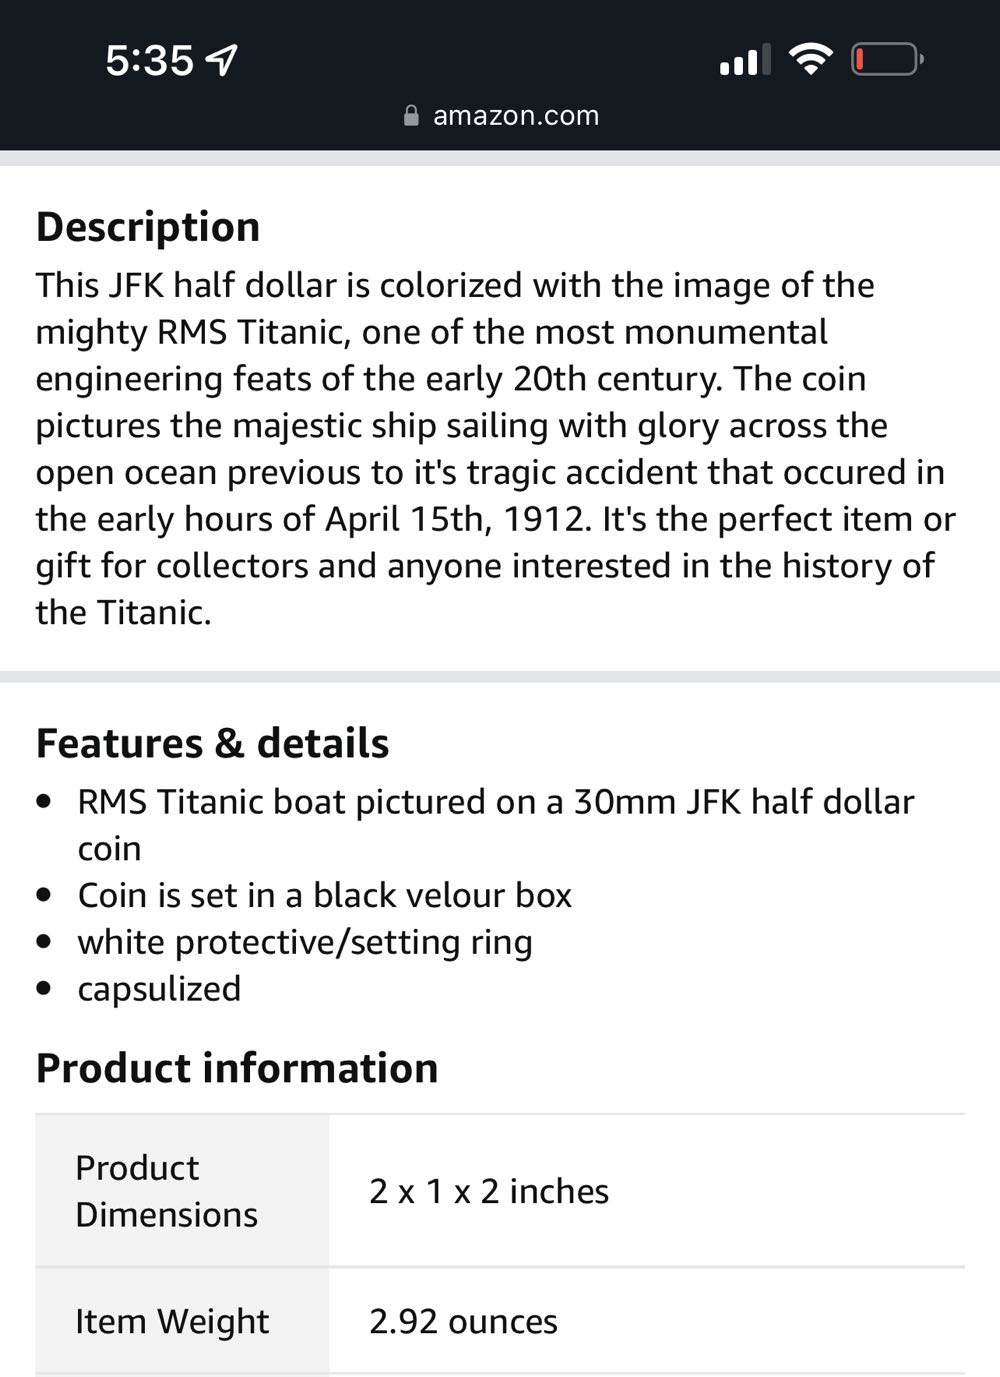Open the amazon.com address bar
The image size is (1000, 1377).
515,115
